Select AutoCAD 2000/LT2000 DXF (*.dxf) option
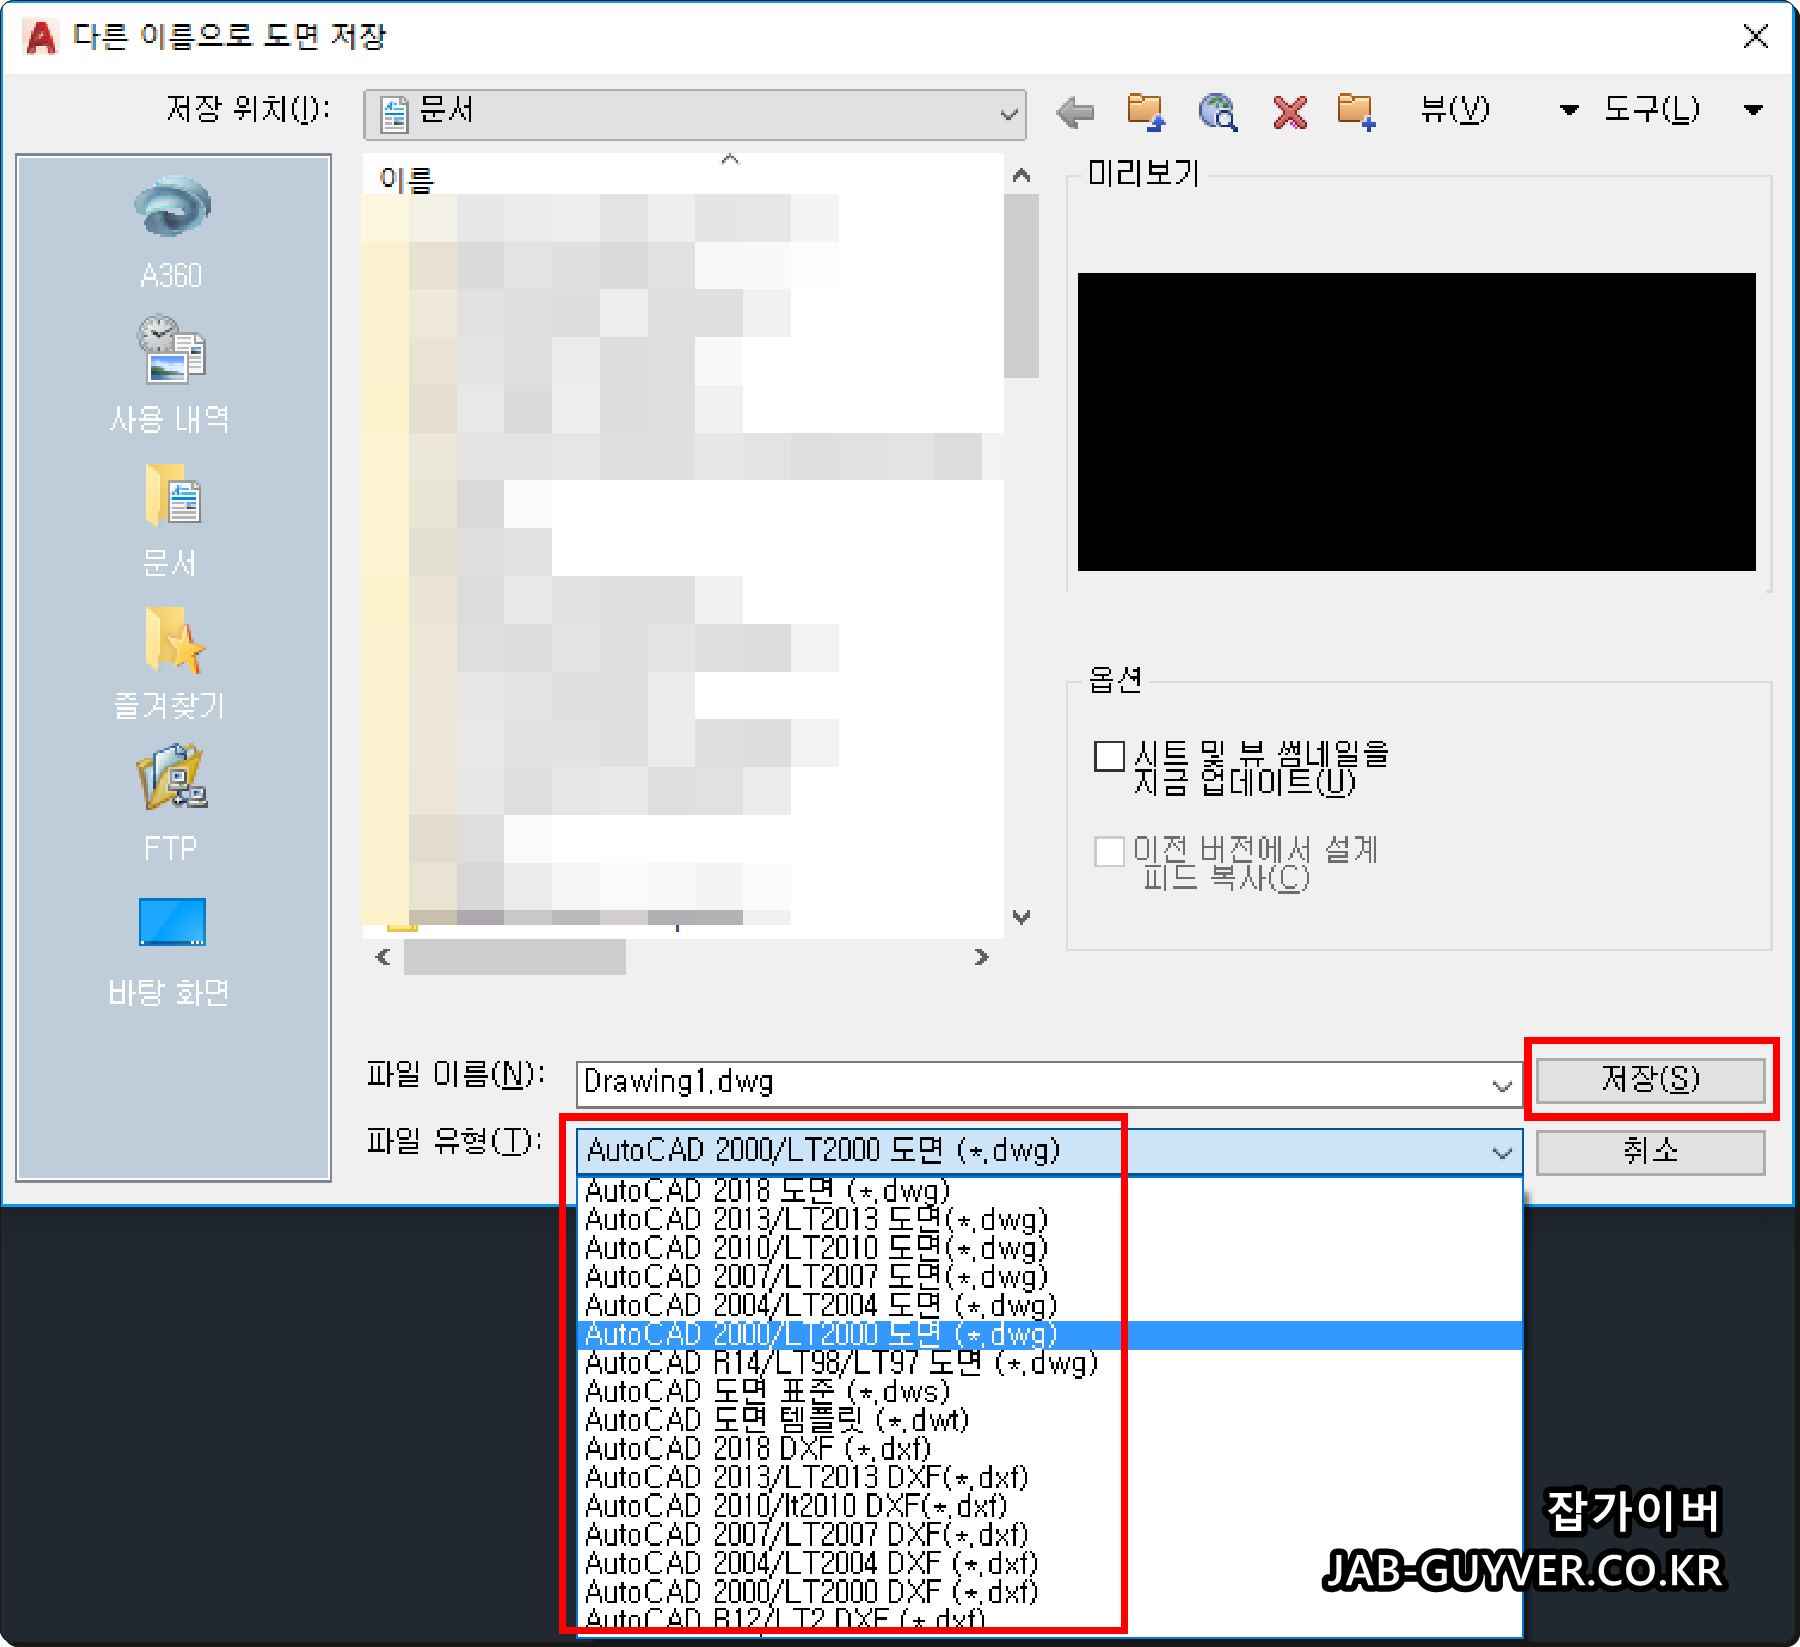1800x1647 pixels. point(1049,1592)
